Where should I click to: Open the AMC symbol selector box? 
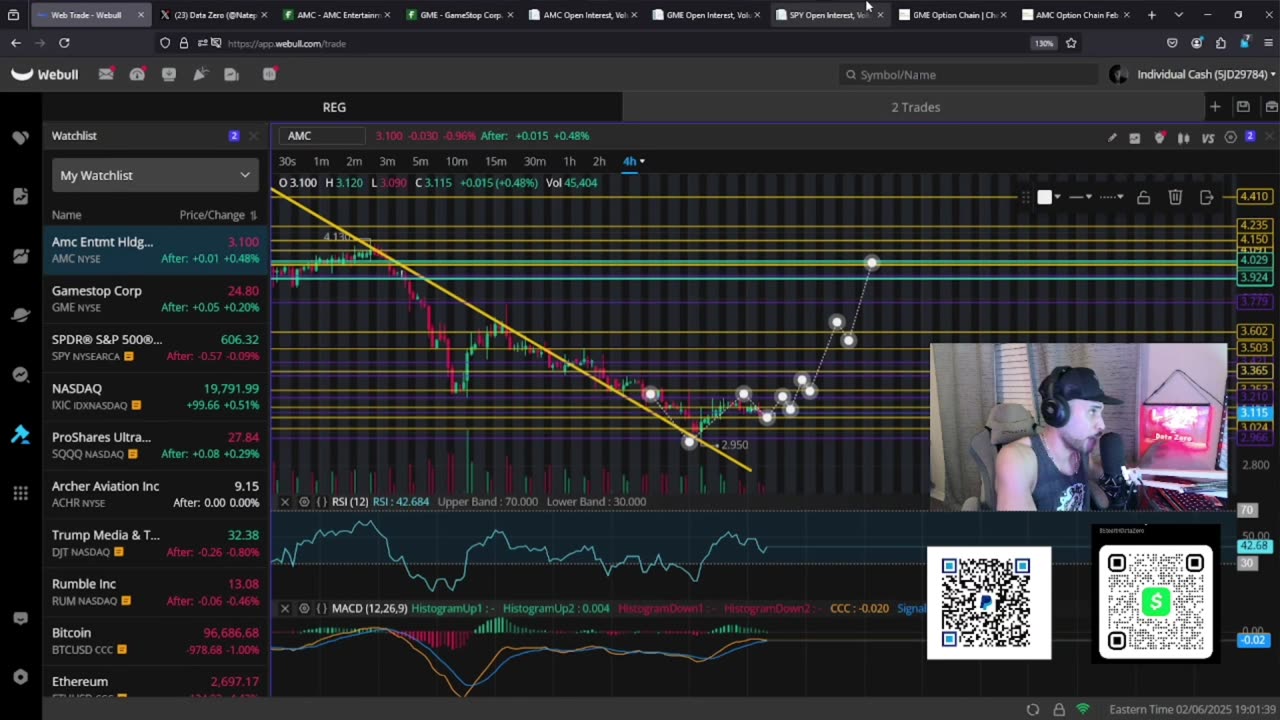point(323,136)
